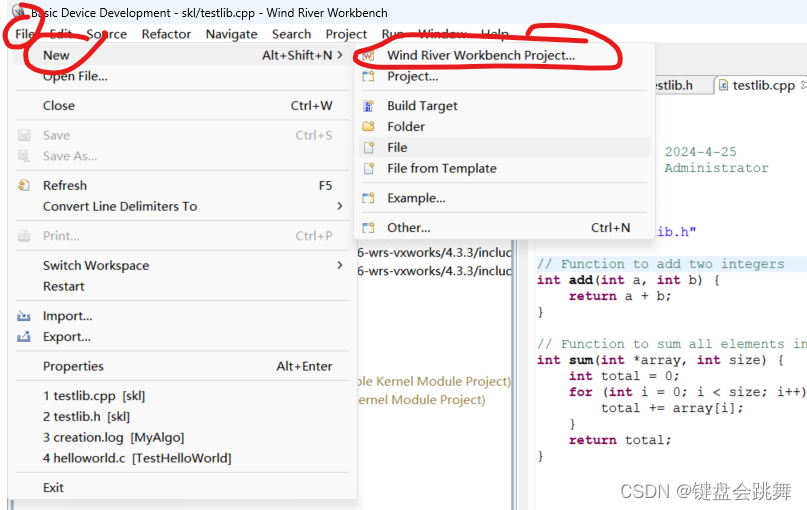Select File in the New submenu

pyautogui.click(x=397, y=147)
